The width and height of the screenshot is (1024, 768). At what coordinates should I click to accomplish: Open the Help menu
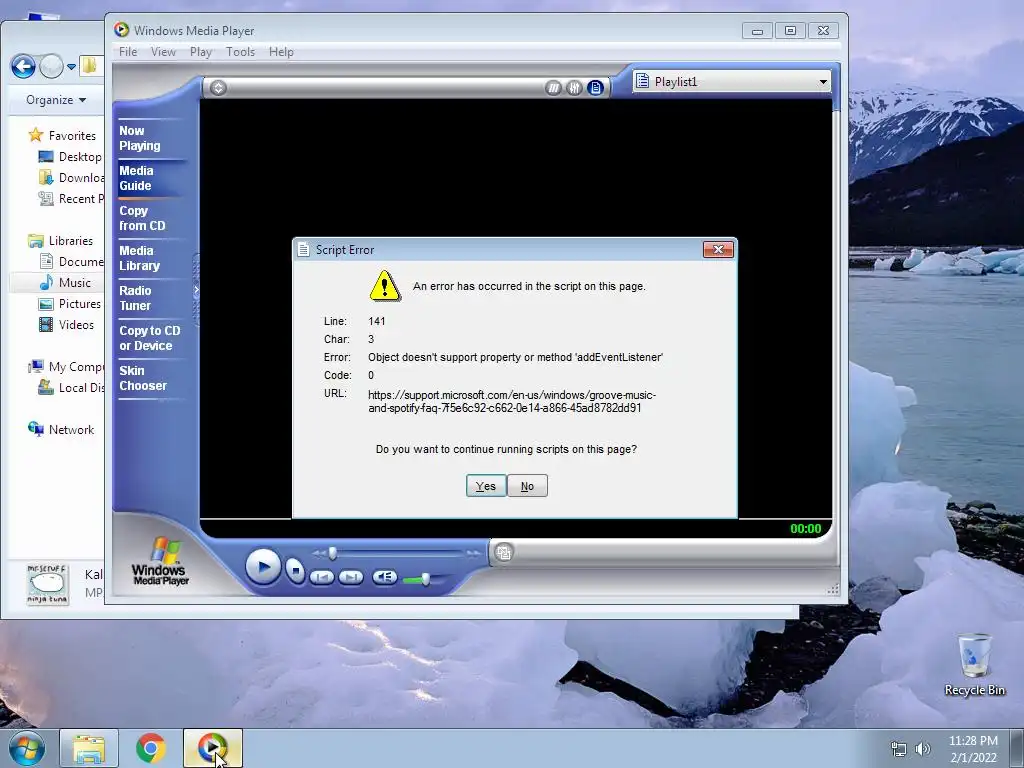pyautogui.click(x=281, y=52)
